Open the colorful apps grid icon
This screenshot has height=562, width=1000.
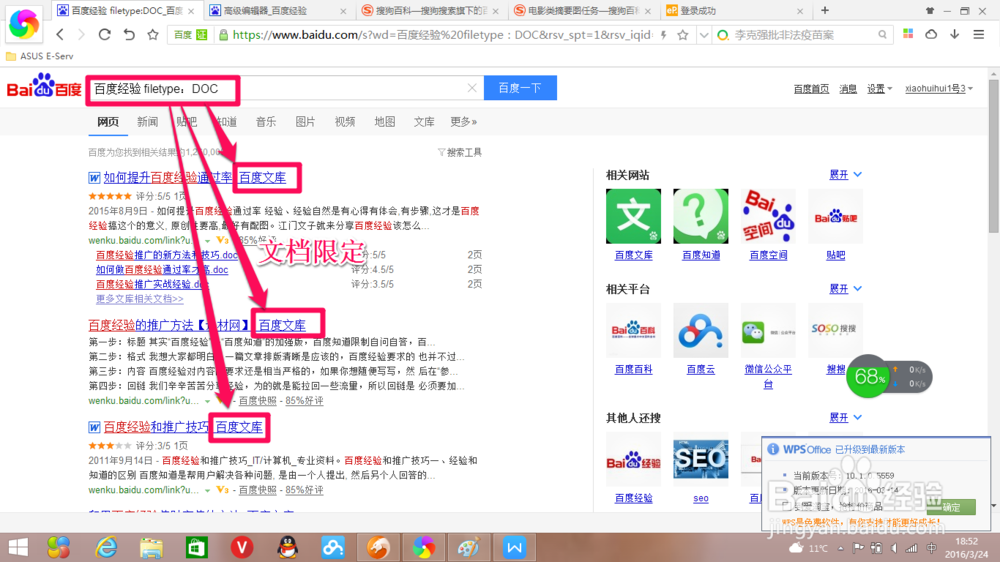click(908, 34)
